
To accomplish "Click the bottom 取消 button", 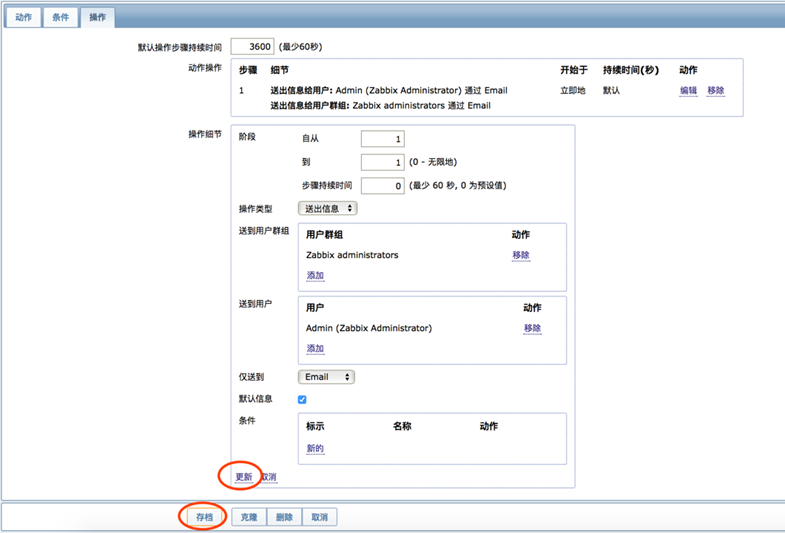I will pyautogui.click(x=319, y=517).
